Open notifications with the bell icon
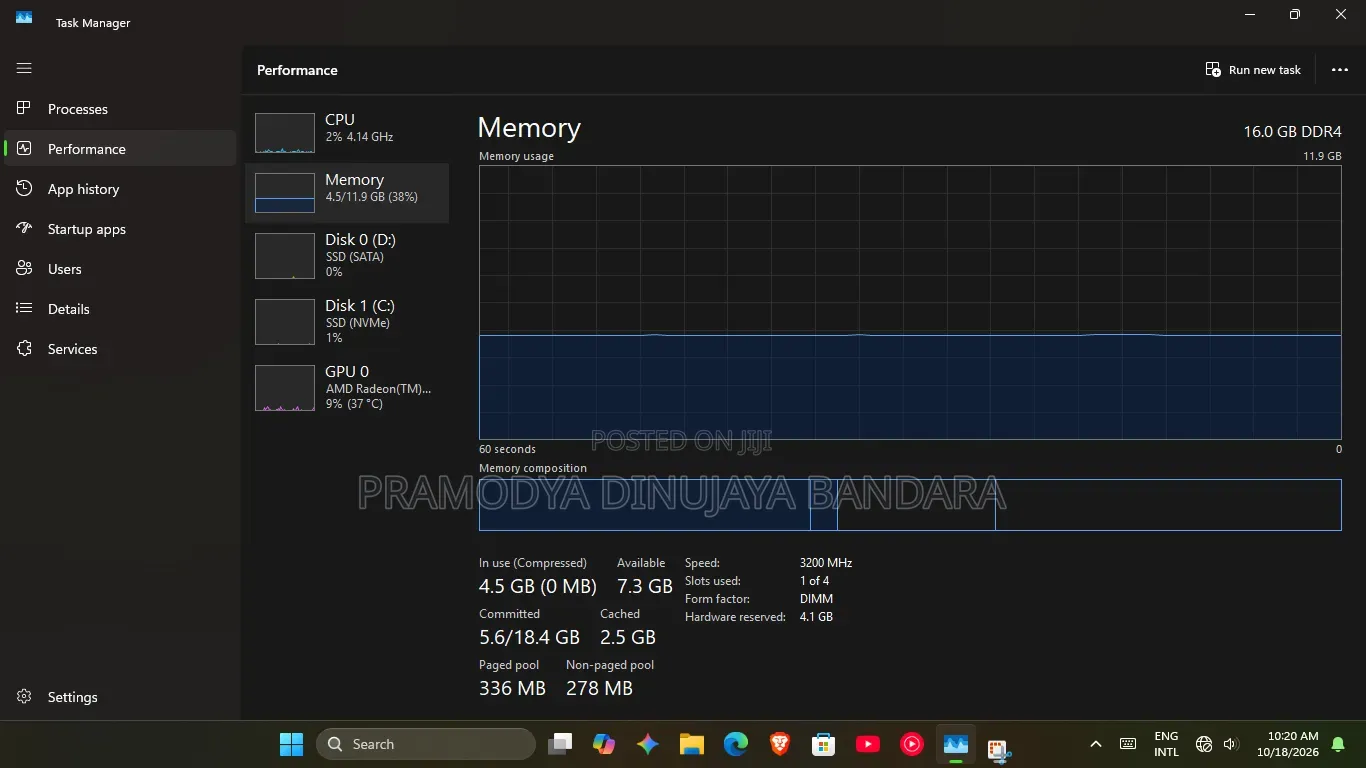1366x768 pixels. coord(1339,744)
